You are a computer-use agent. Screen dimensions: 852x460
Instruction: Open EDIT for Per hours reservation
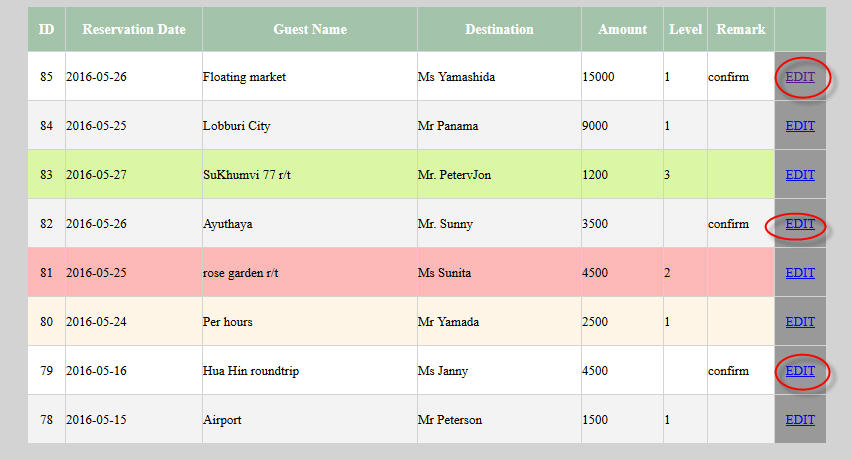[x=800, y=322]
